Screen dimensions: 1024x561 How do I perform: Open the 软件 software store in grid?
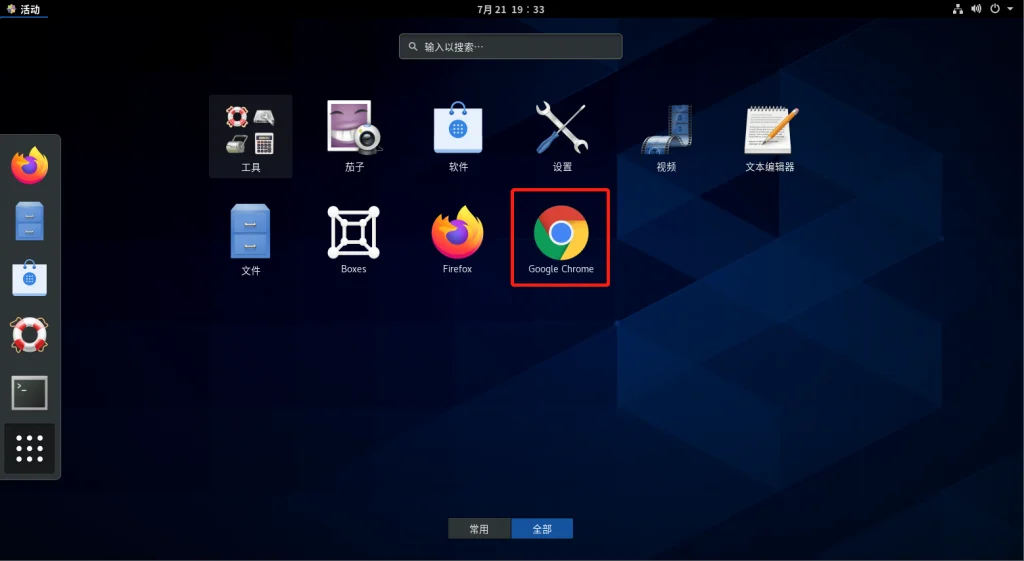click(x=458, y=136)
